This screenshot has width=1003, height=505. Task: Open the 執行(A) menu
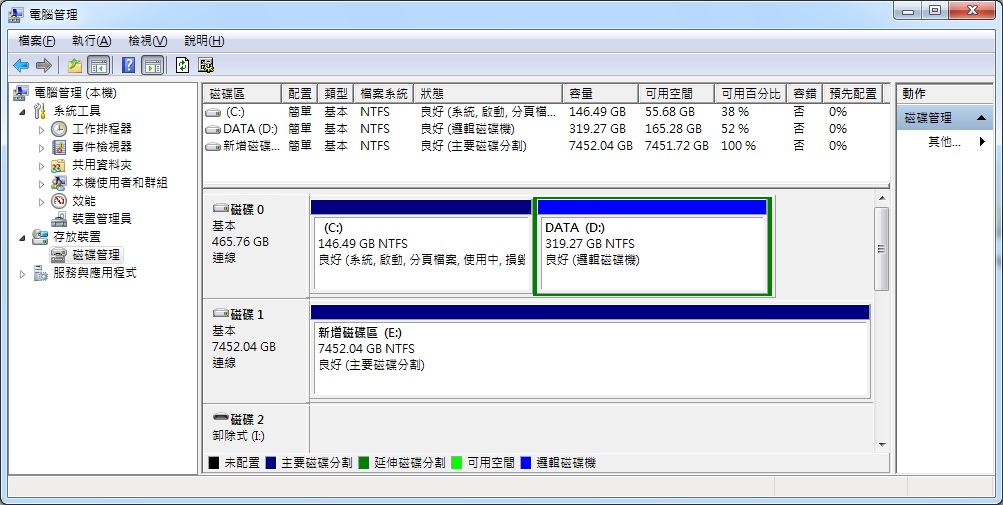pos(91,41)
